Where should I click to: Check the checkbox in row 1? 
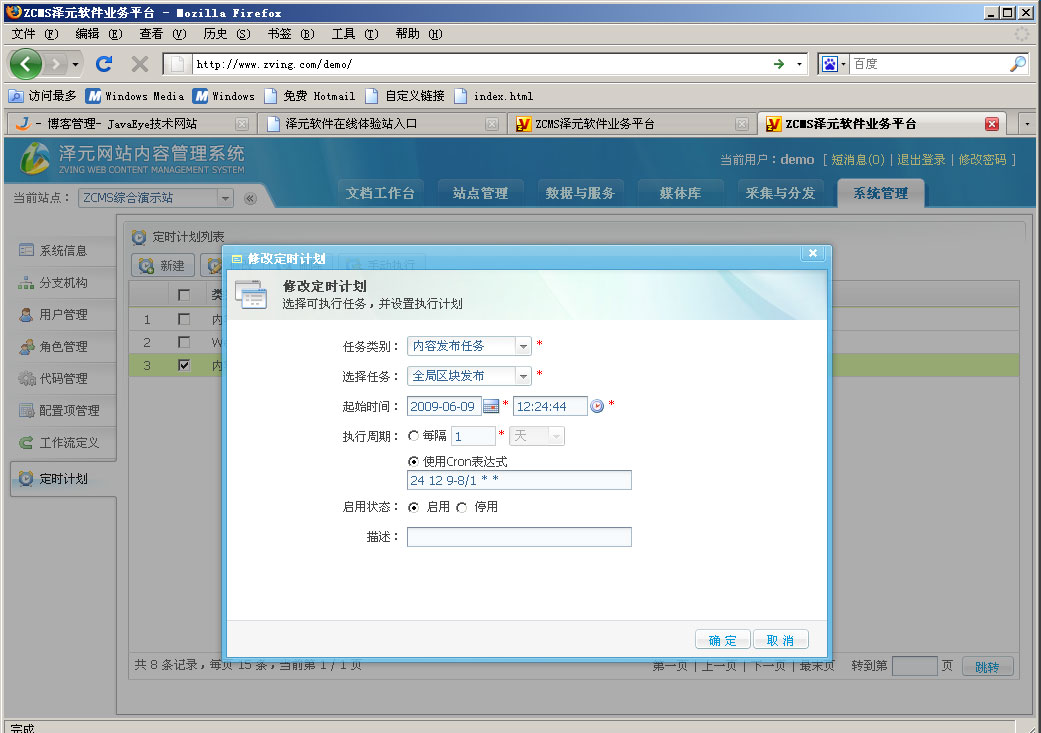point(184,319)
